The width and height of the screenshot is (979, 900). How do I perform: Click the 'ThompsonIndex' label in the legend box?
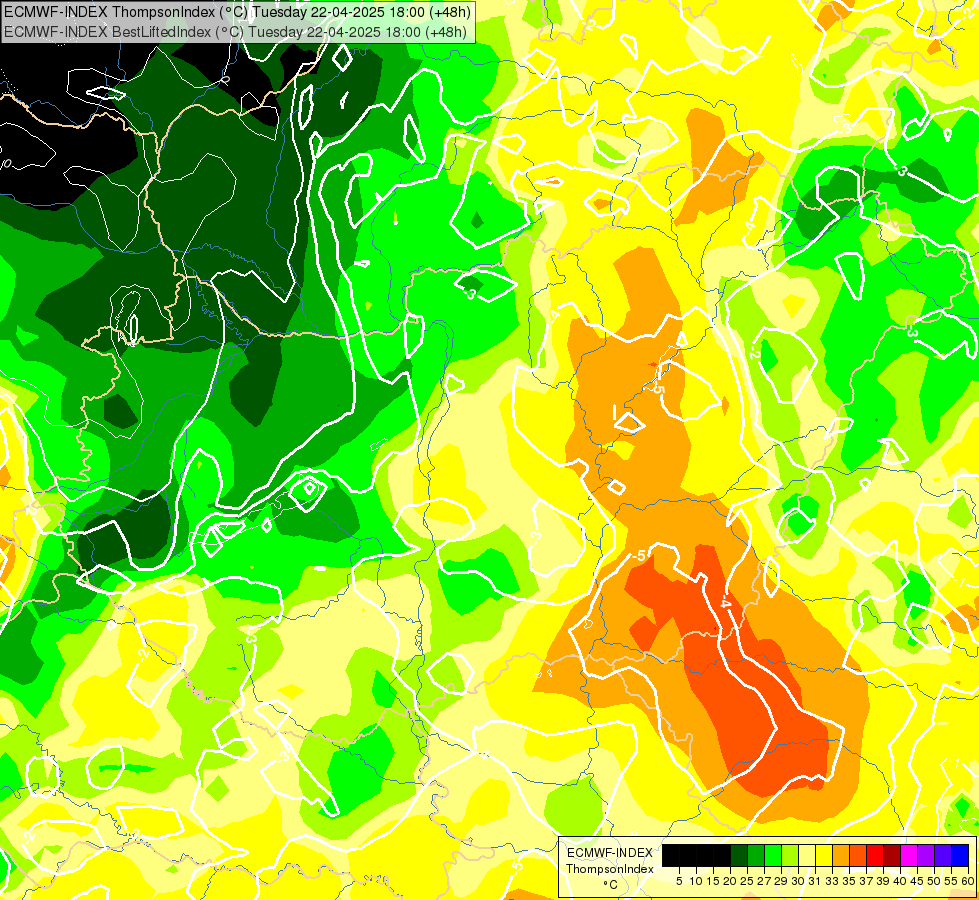610,869
